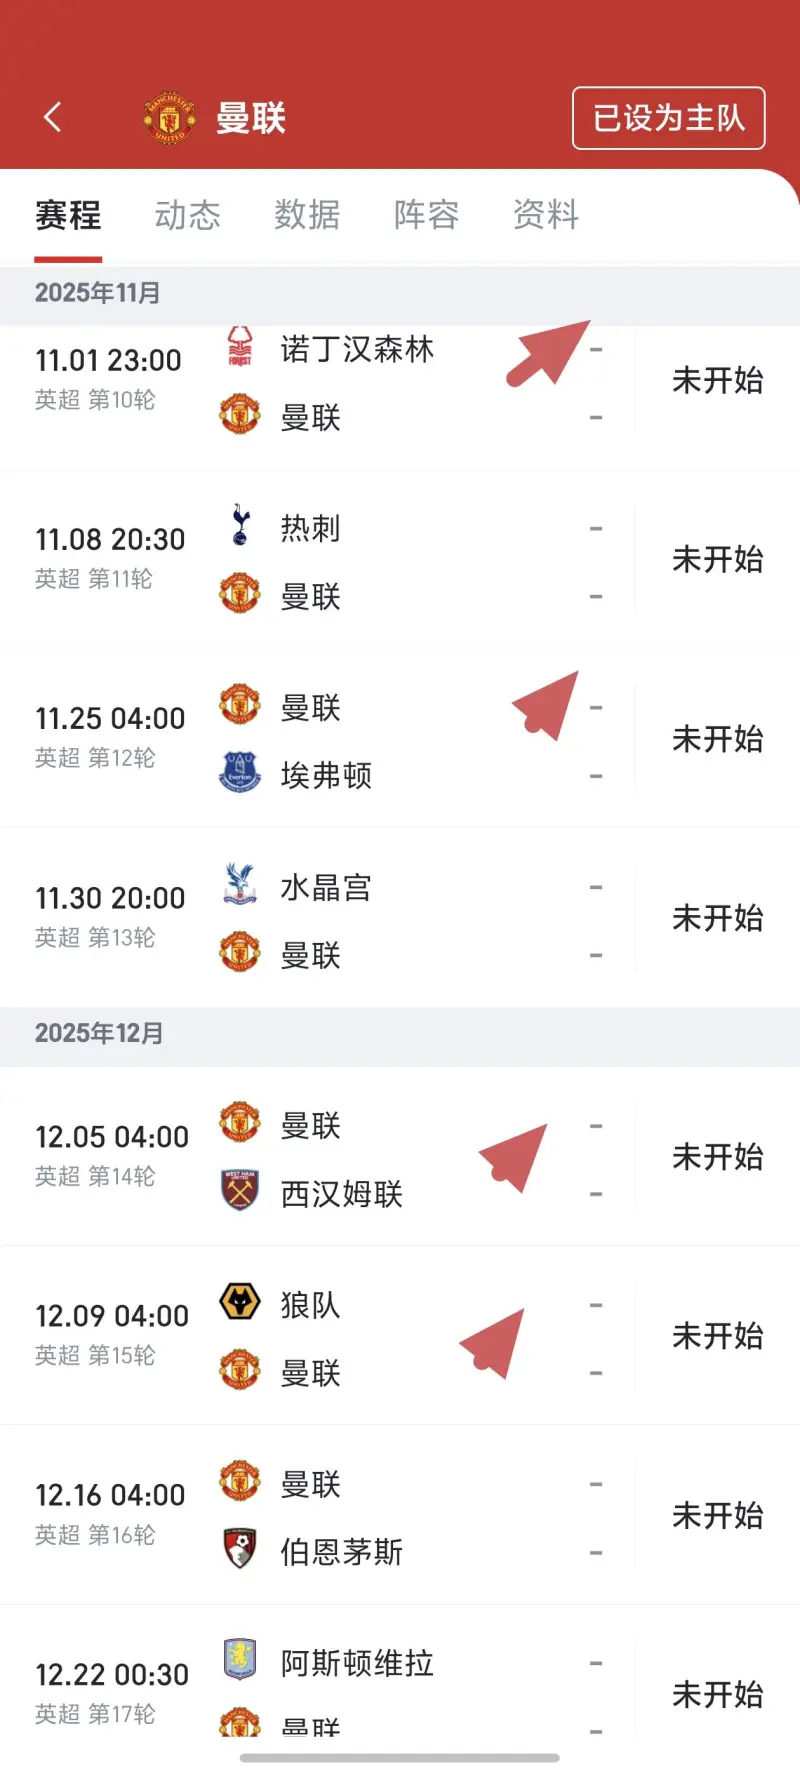The image size is (800, 1778).
Task: Click the Tottenham Hotspur crest icon
Action: 240,526
